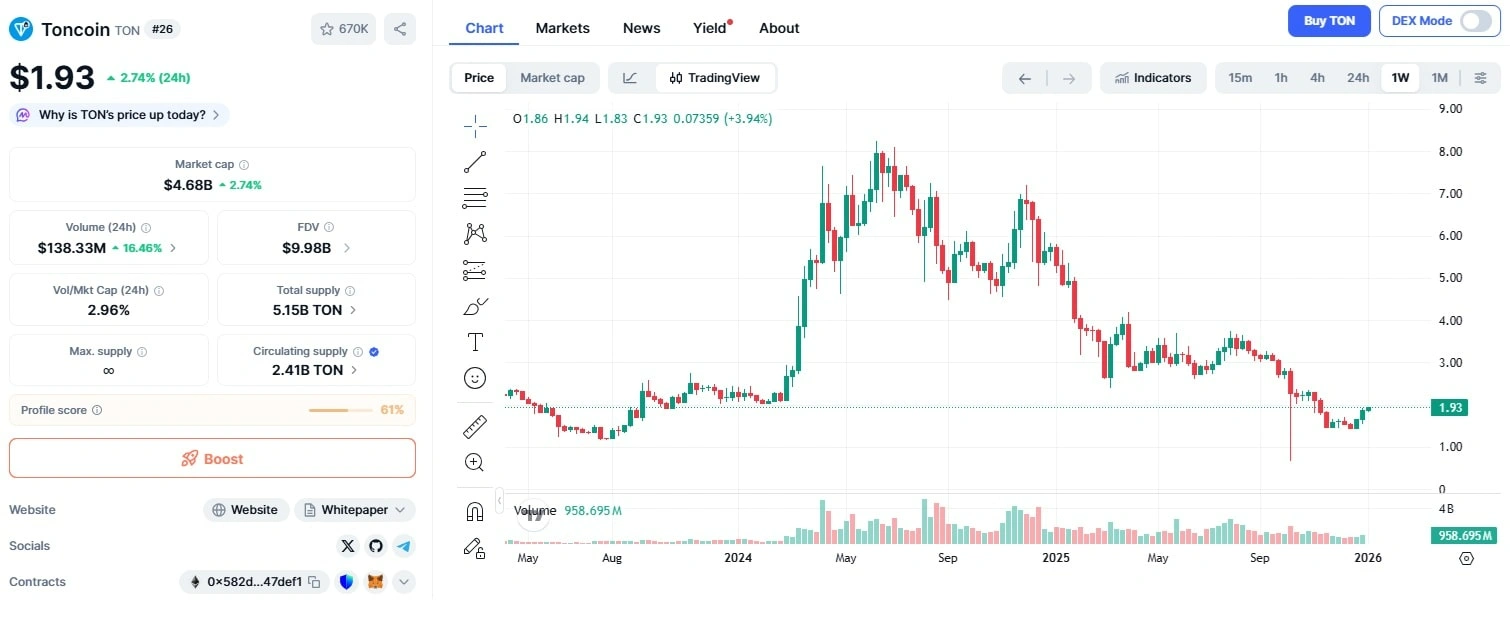The image size is (1510, 617).
Task: Expand FDV details arrow
Action: coord(347,248)
